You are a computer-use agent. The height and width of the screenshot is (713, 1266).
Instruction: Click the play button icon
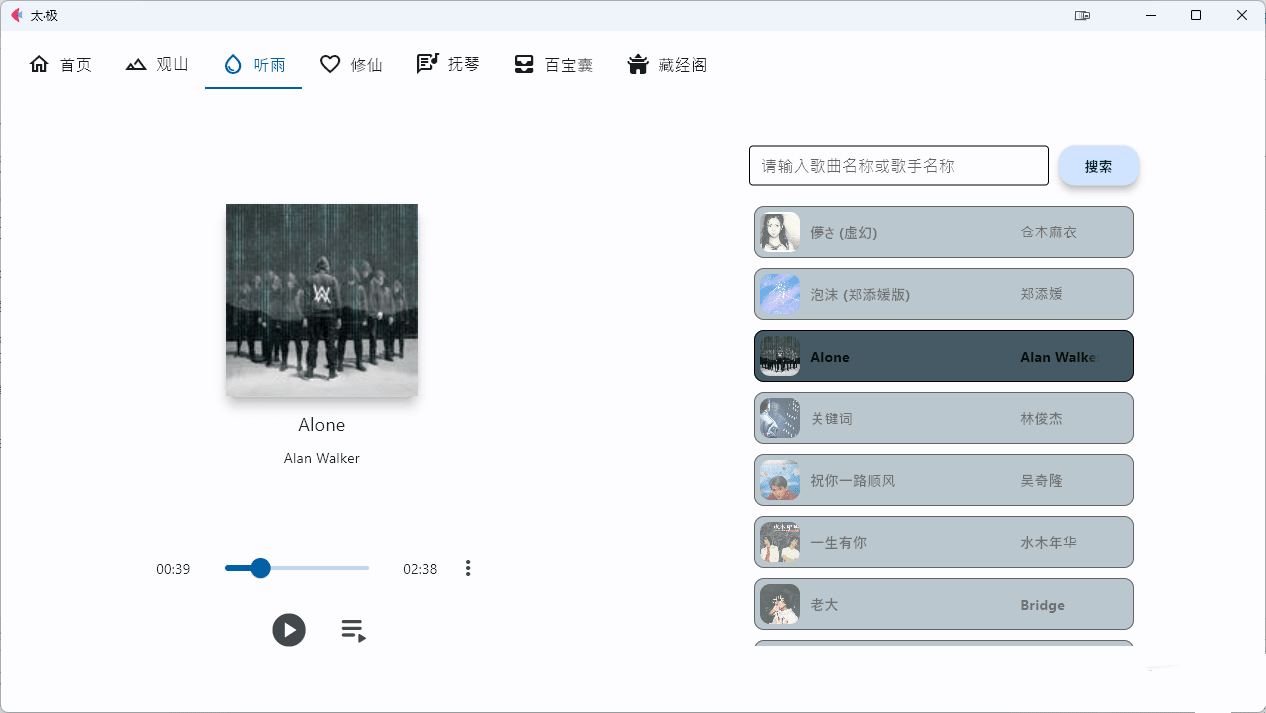(x=289, y=630)
